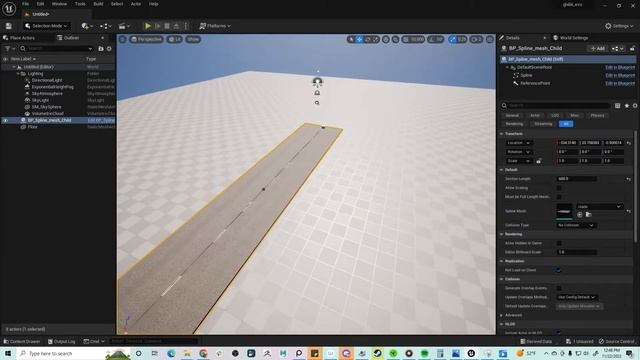Select the viewport select mode arrow tool

pyautogui.click(x=351, y=39)
